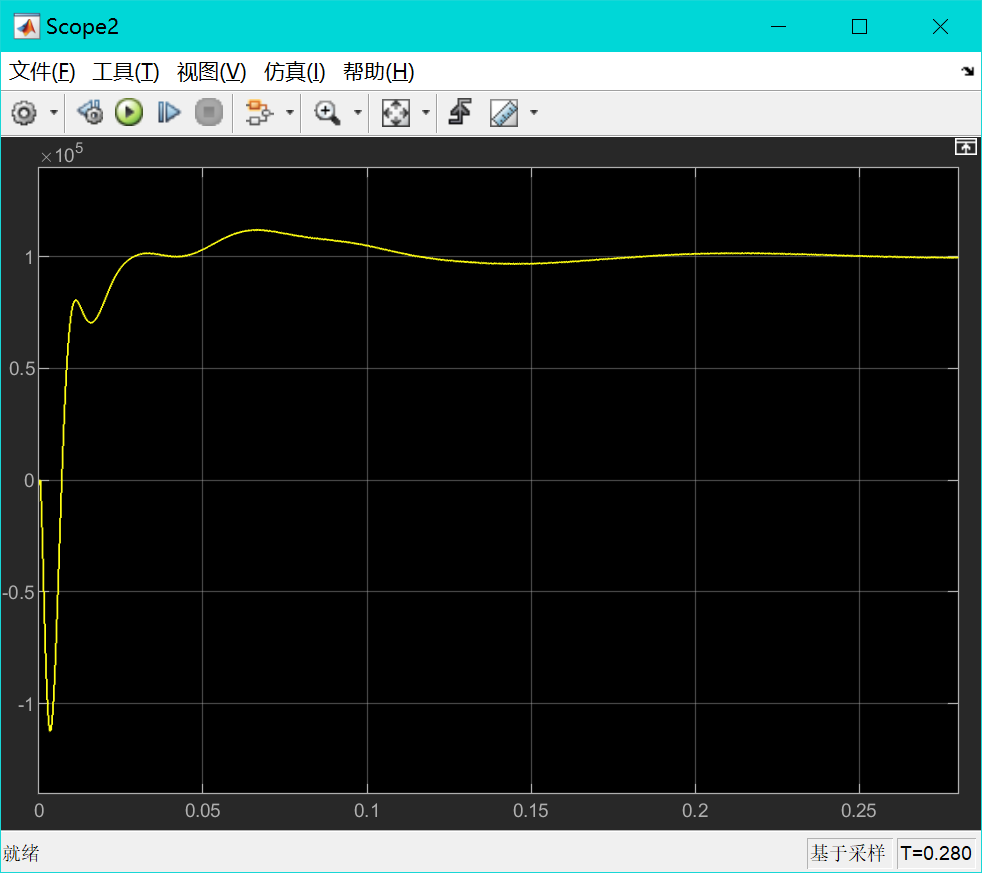Minimize the Scope2 window
Viewport: 982px width, 873px height.
(x=778, y=26)
